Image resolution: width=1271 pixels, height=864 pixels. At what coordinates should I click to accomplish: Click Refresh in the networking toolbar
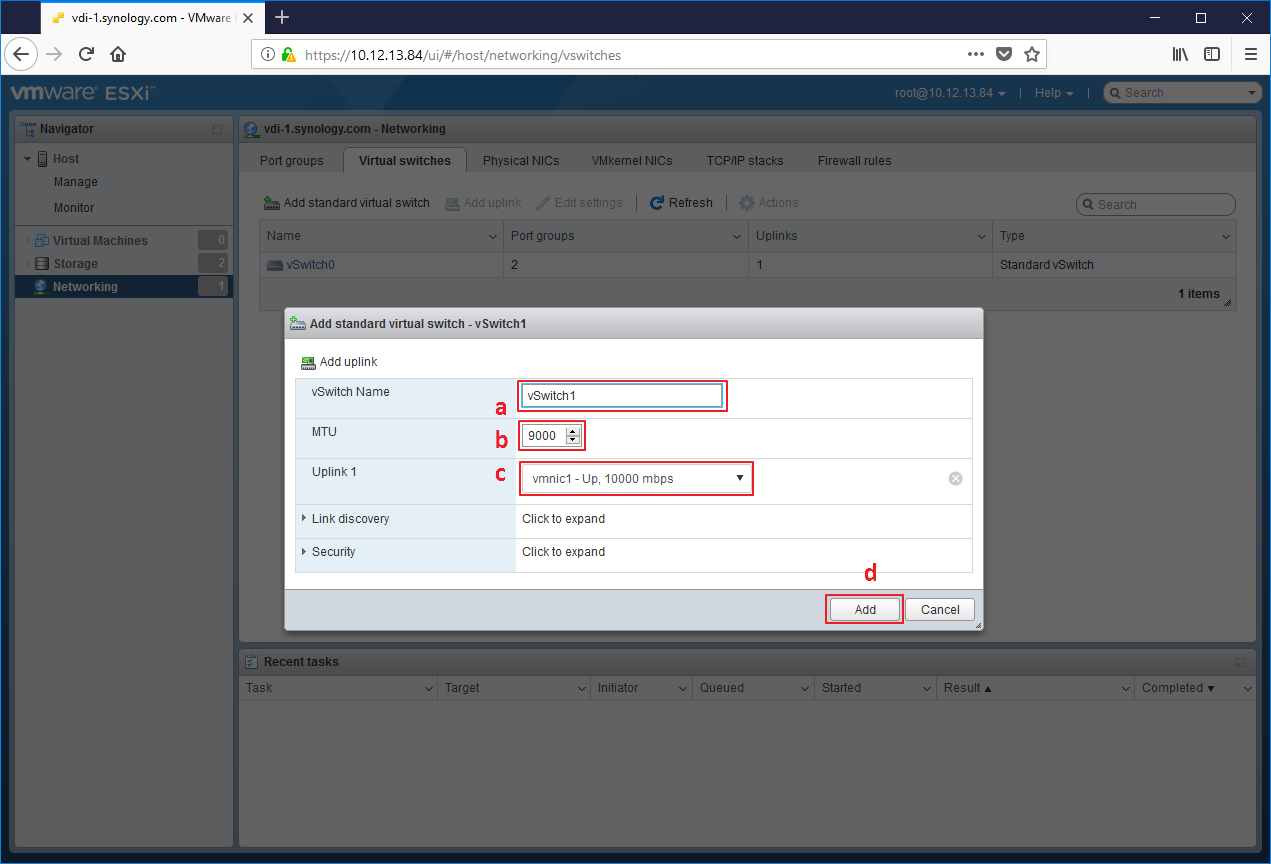coord(681,203)
